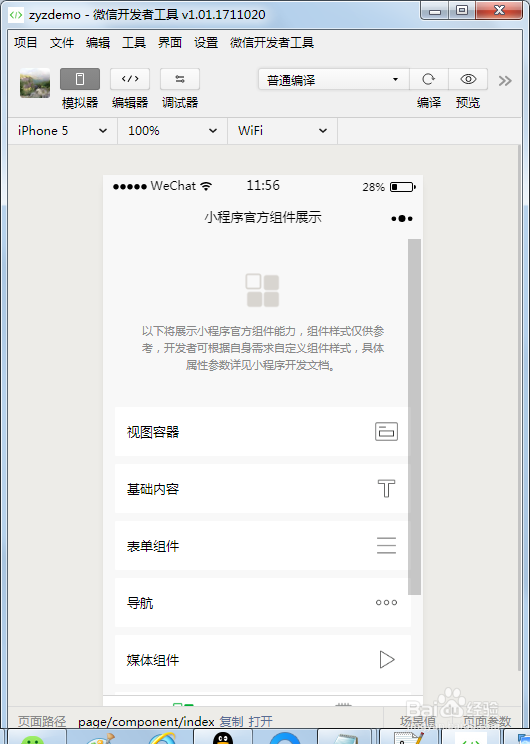Click the app logo in title bar
530x744 pixels.
(16, 15)
